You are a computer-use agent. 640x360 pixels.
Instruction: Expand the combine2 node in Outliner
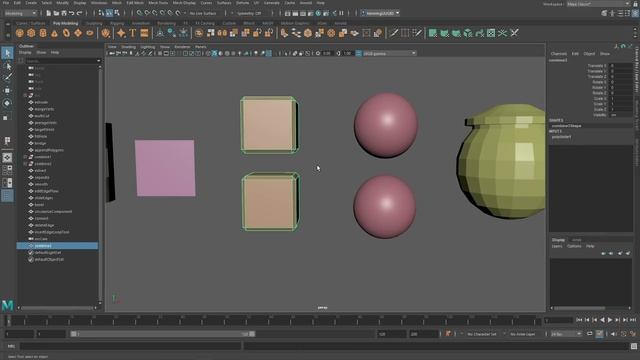(x=25, y=164)
